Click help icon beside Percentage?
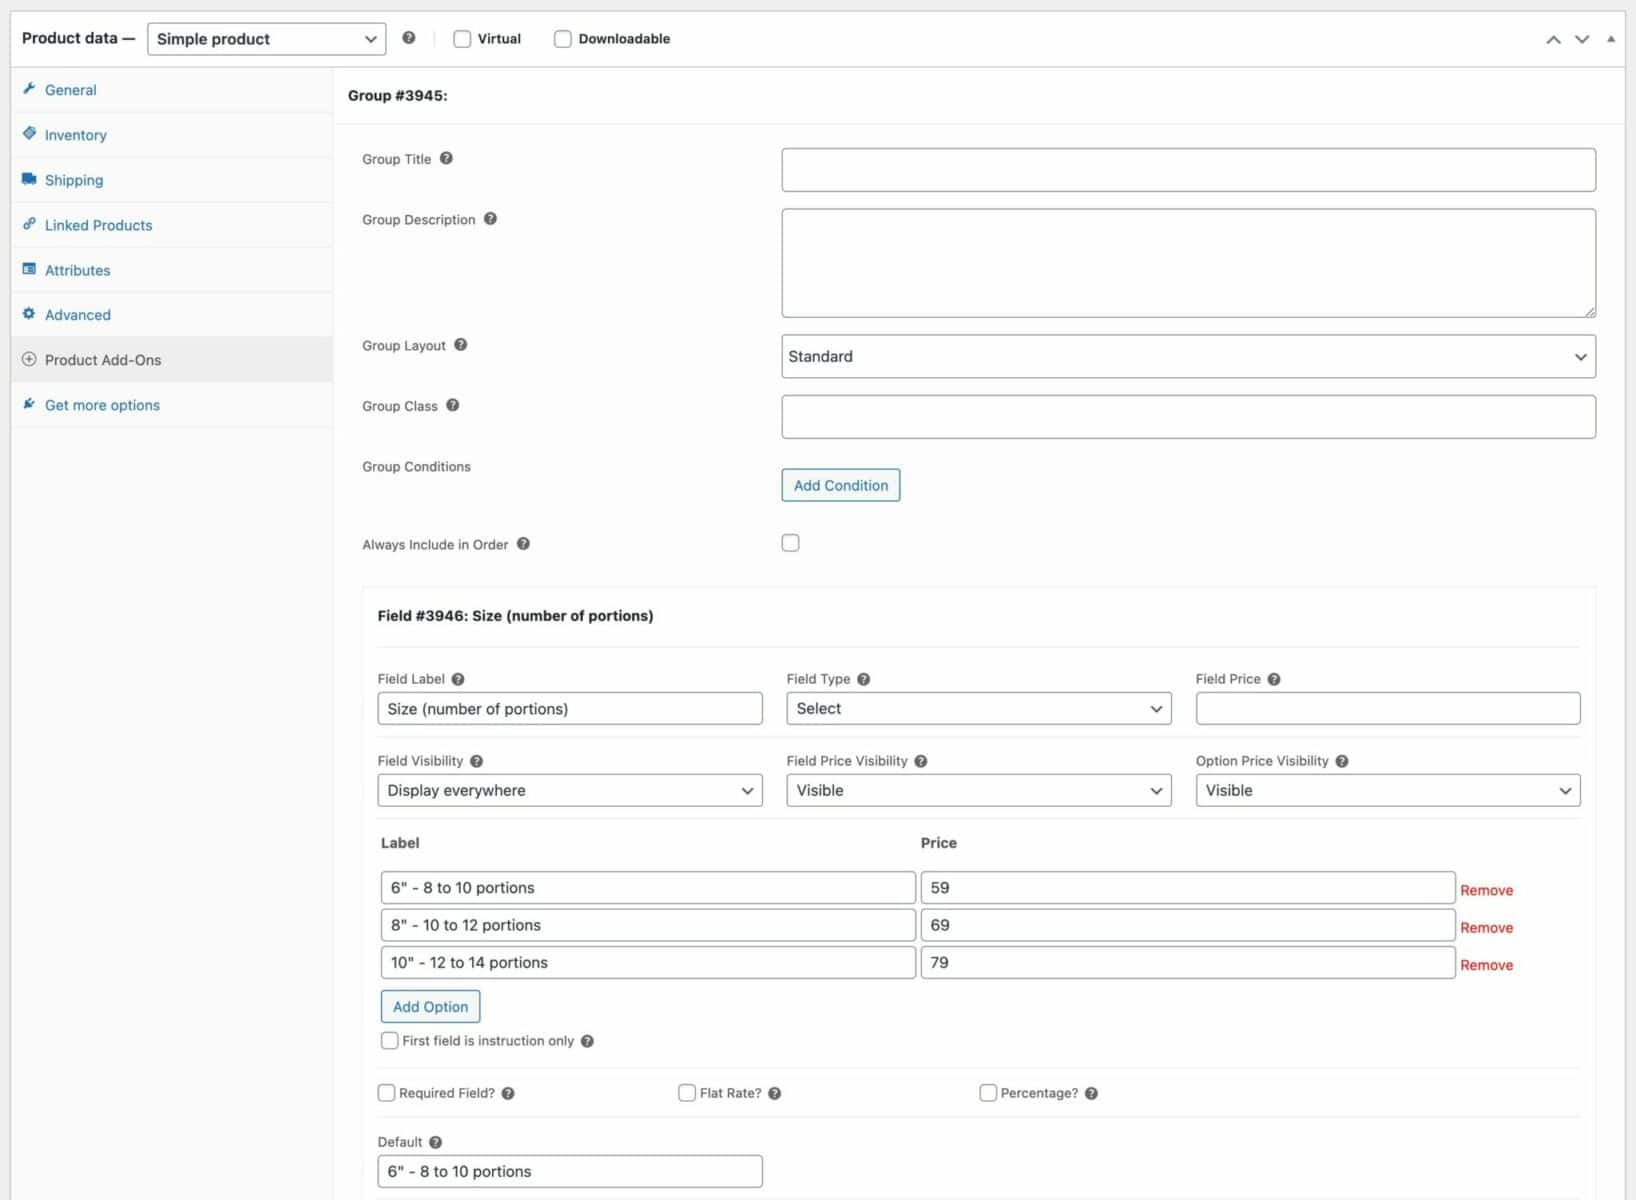The height and width of the screenshot is (1200, 1636). click(1091, 1093)
